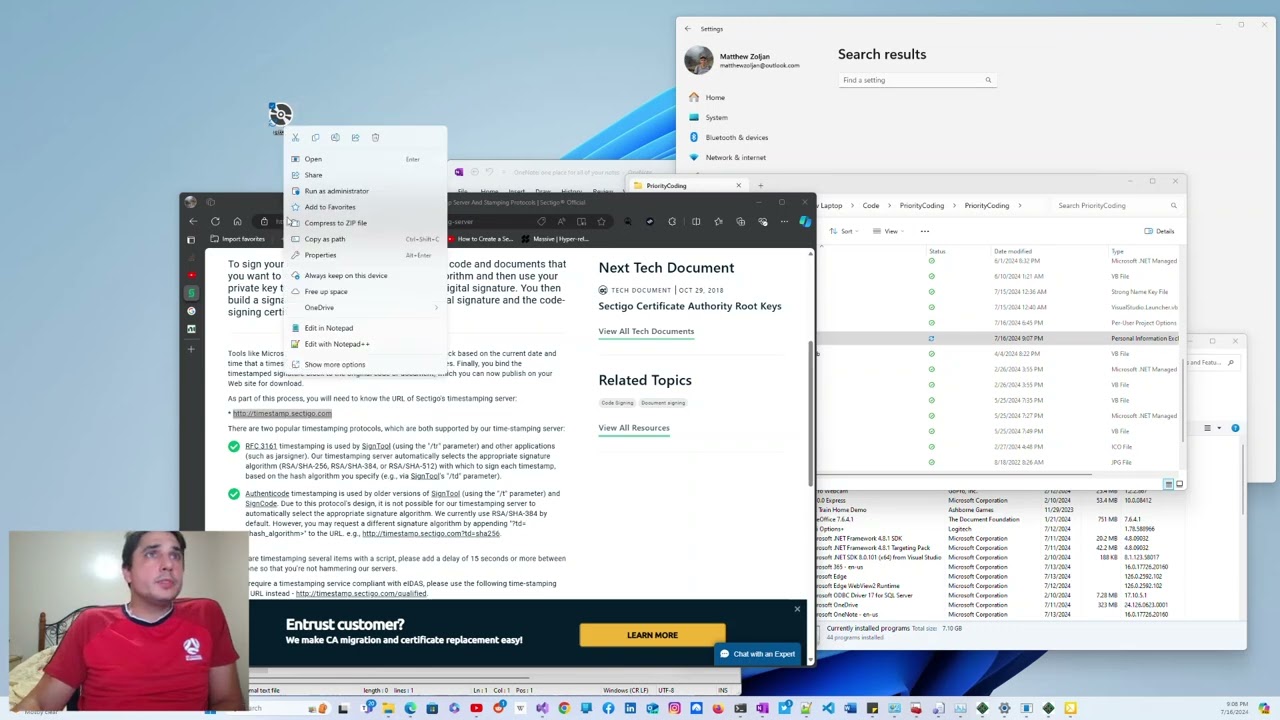Open browser Split screen icon
Viewport: 1280px width, 720px height.
coord(696,221)
